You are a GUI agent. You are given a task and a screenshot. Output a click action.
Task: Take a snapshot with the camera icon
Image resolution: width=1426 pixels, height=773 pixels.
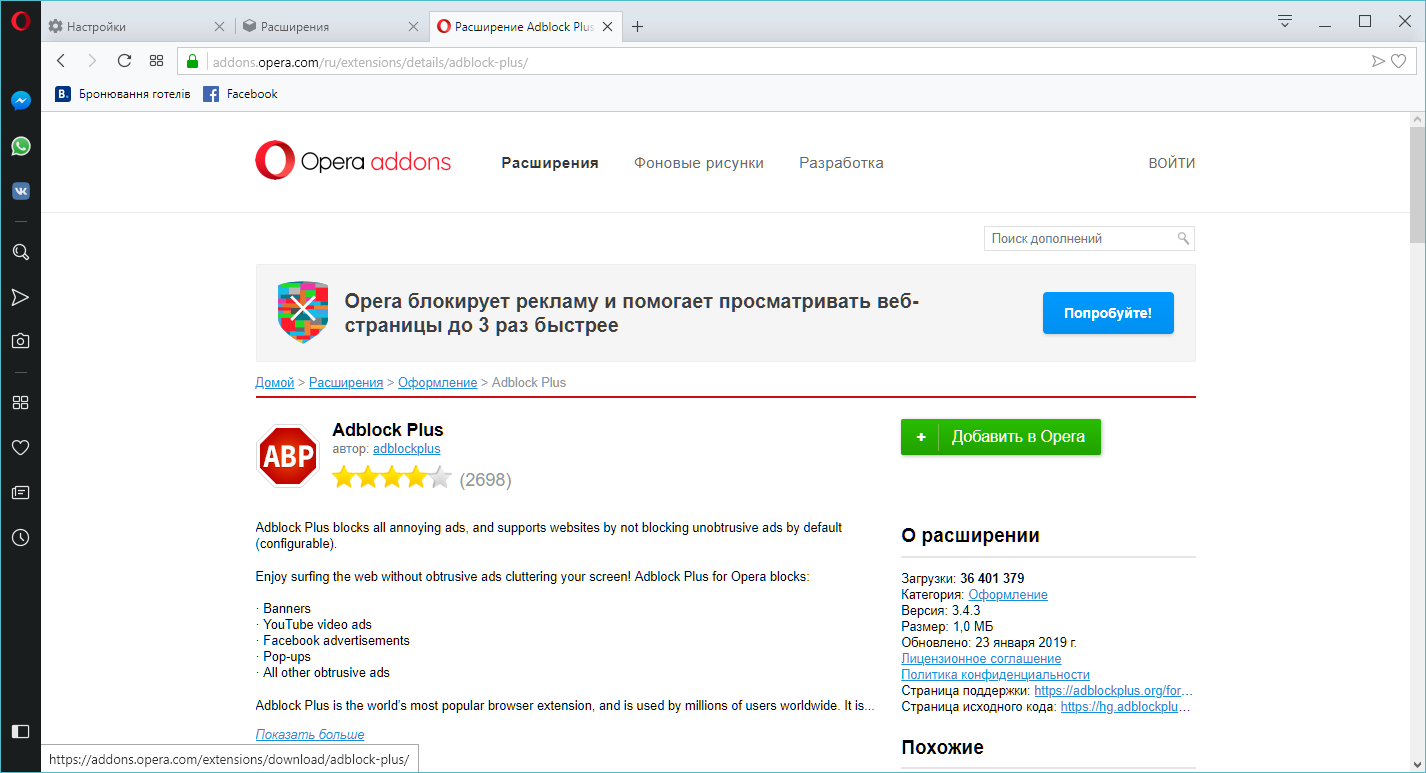(20, 341)
